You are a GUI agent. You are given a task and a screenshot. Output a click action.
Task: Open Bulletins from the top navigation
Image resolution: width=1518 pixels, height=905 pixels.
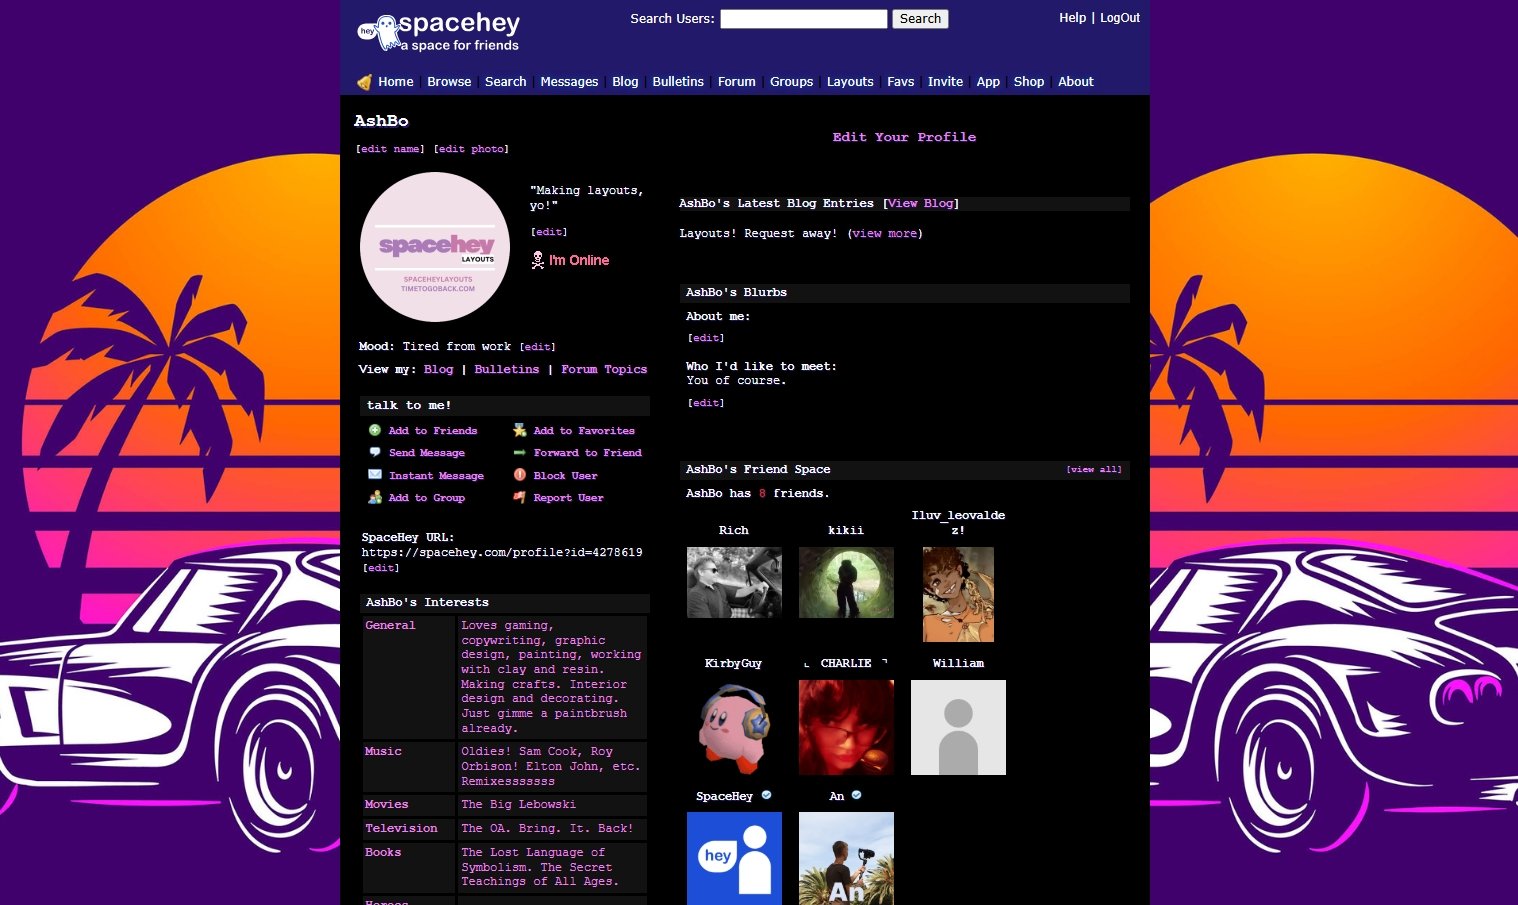(x=678, y=82)
